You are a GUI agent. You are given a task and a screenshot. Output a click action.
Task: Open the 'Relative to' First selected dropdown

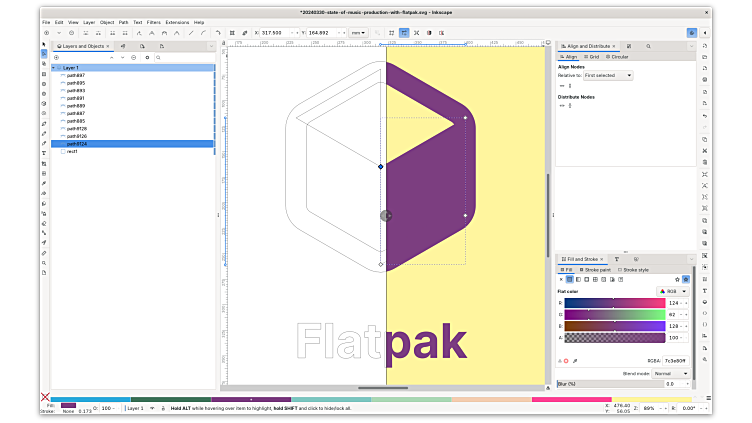click(608, 75)
